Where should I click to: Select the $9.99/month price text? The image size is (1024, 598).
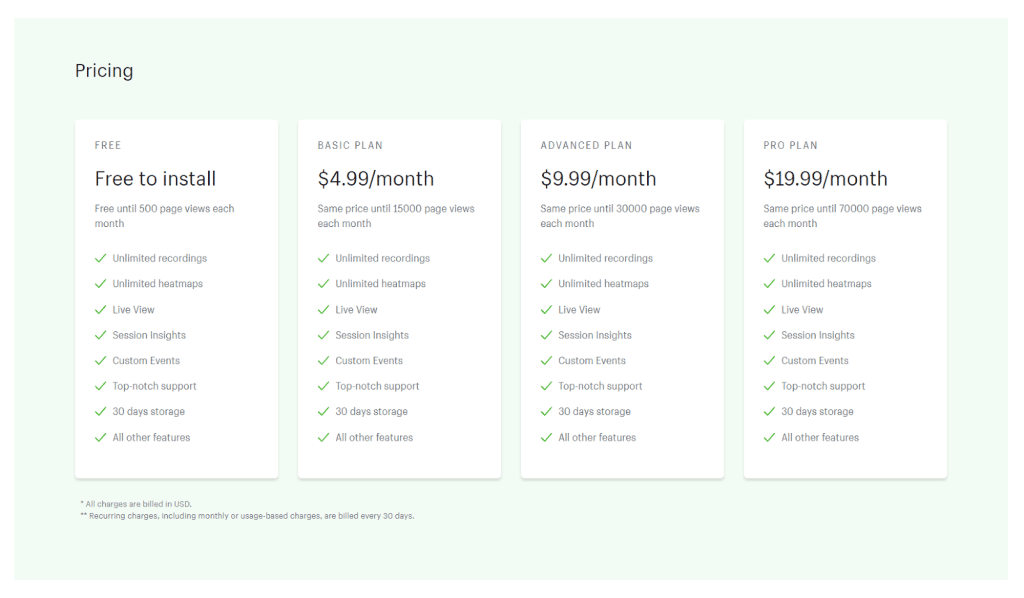(599, 179)
